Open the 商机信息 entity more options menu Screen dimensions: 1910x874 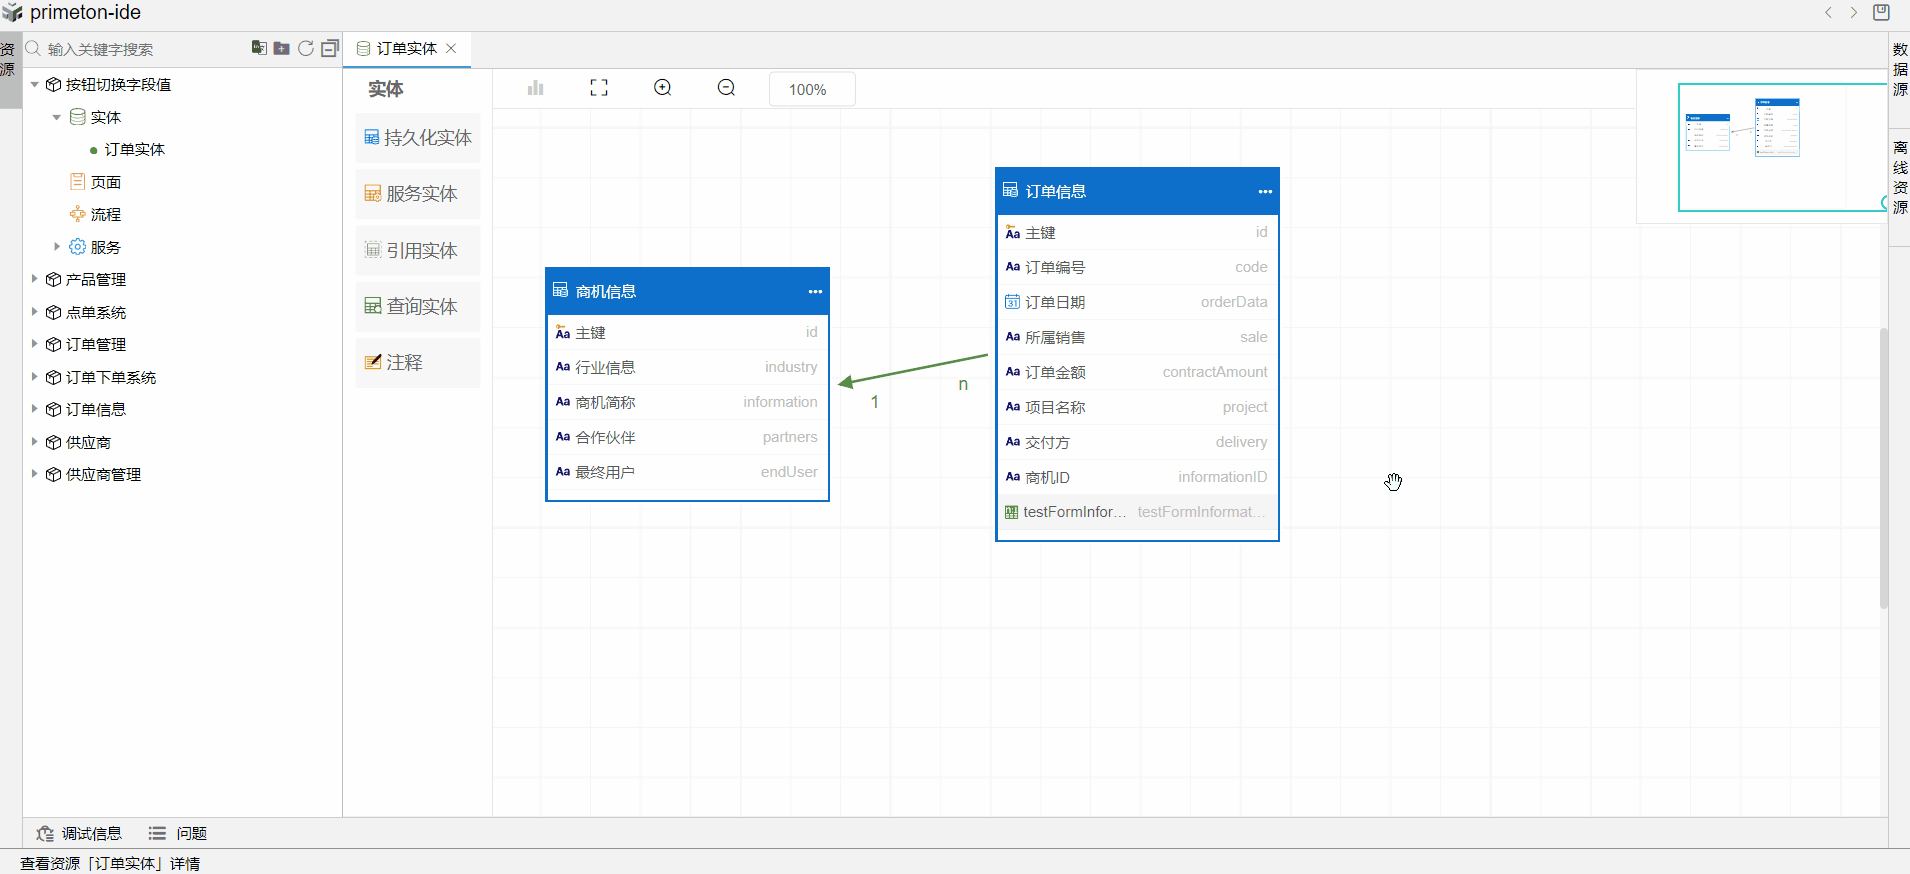pos(815,291)
